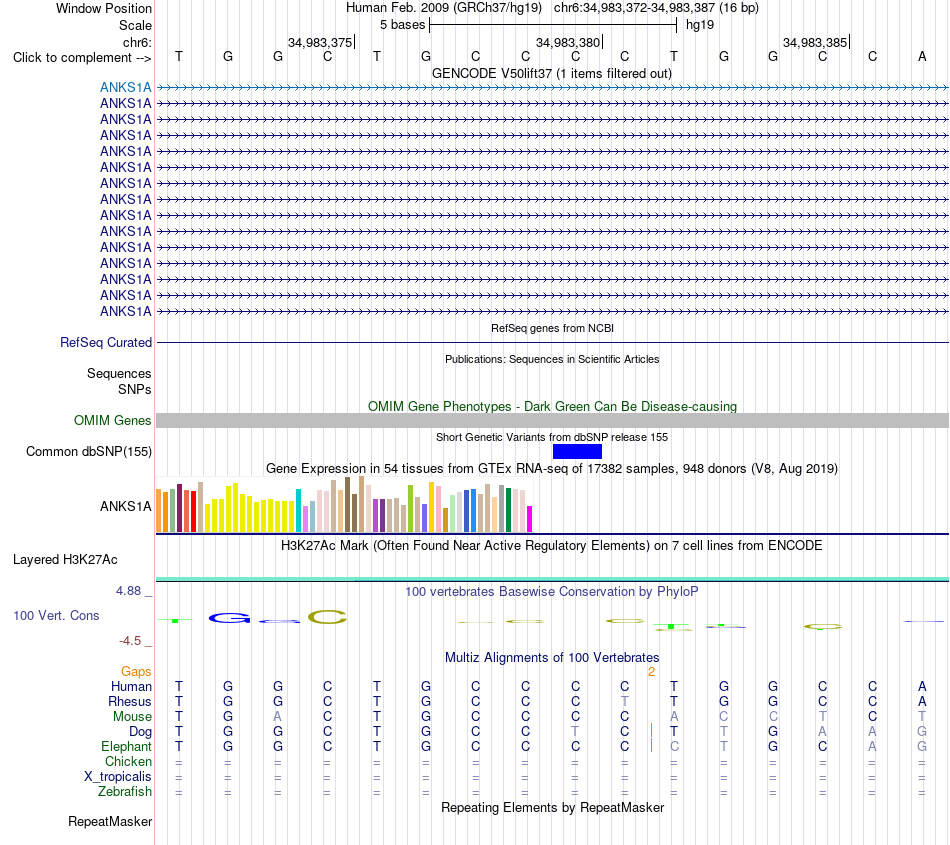The height and width of the screenshot is (845, 950).
Task: Click the RepeatMasker track label
Action: (x=110, y=821)
